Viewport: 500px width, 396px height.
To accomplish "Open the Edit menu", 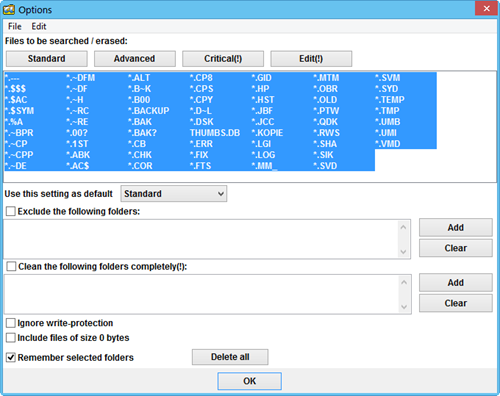I will pyautogui.click(x=39, y=26).
